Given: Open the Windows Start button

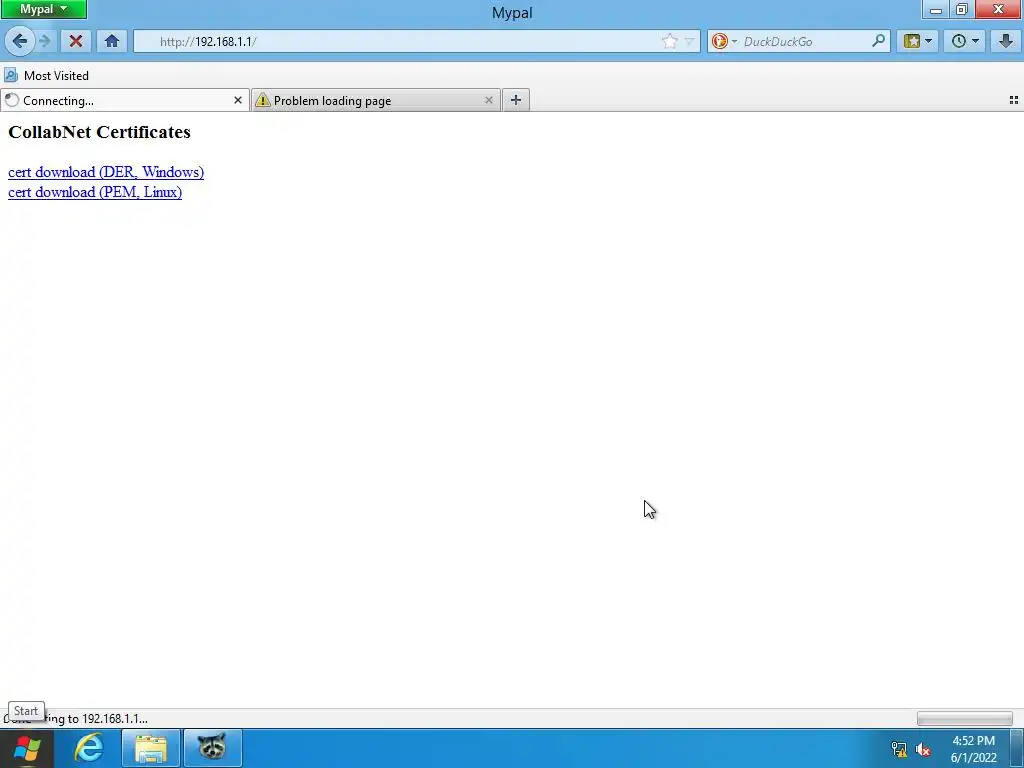Looking at the screenshot, I should (26, 748).
